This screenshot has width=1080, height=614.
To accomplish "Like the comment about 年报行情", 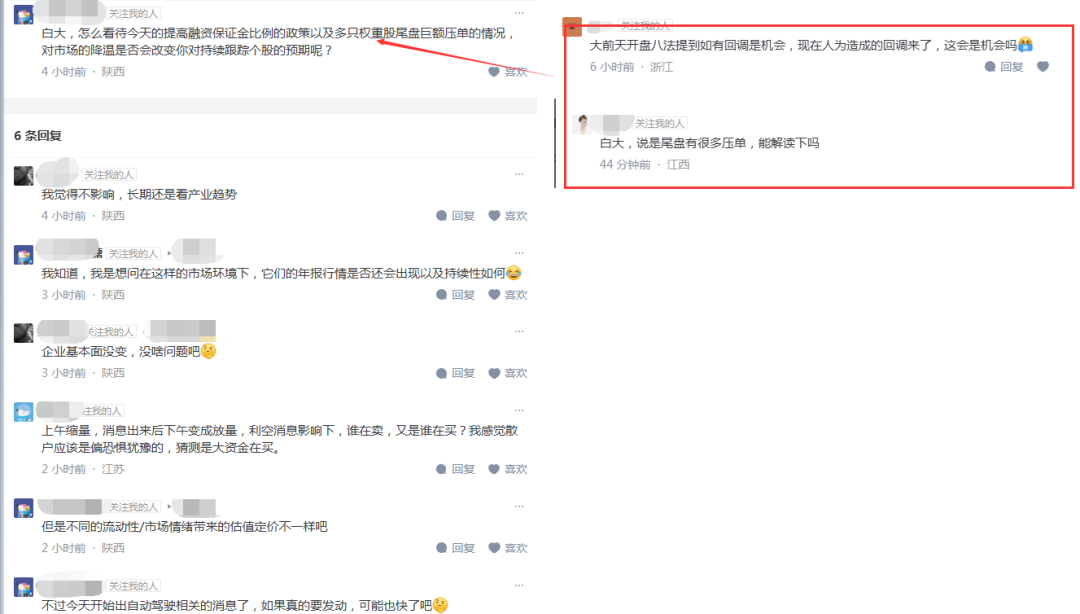I will point(508,295).
